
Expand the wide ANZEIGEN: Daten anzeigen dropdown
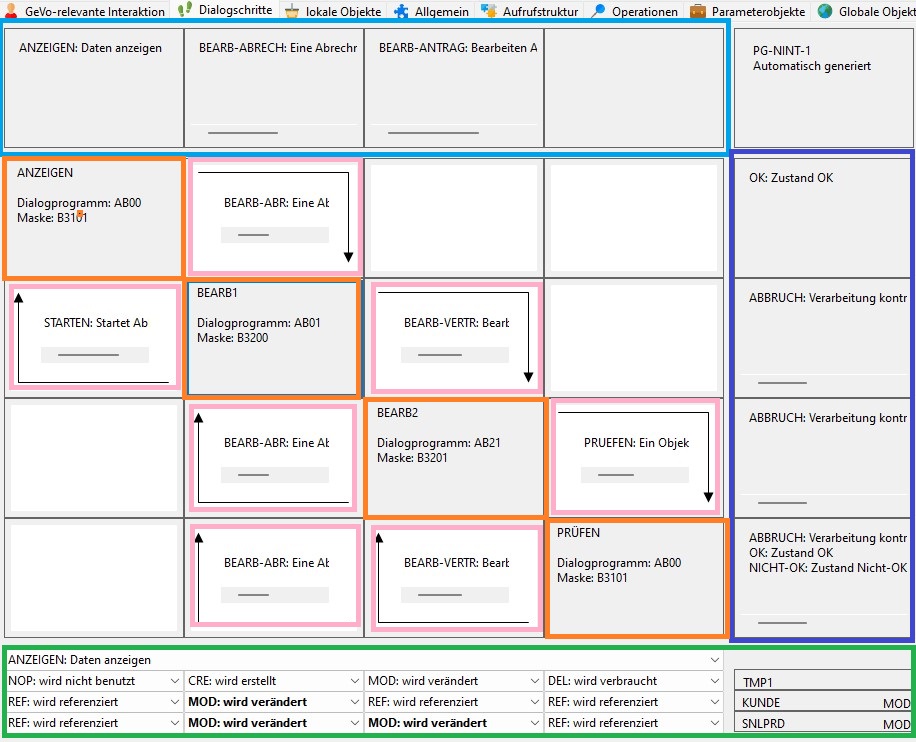point(714,660)
